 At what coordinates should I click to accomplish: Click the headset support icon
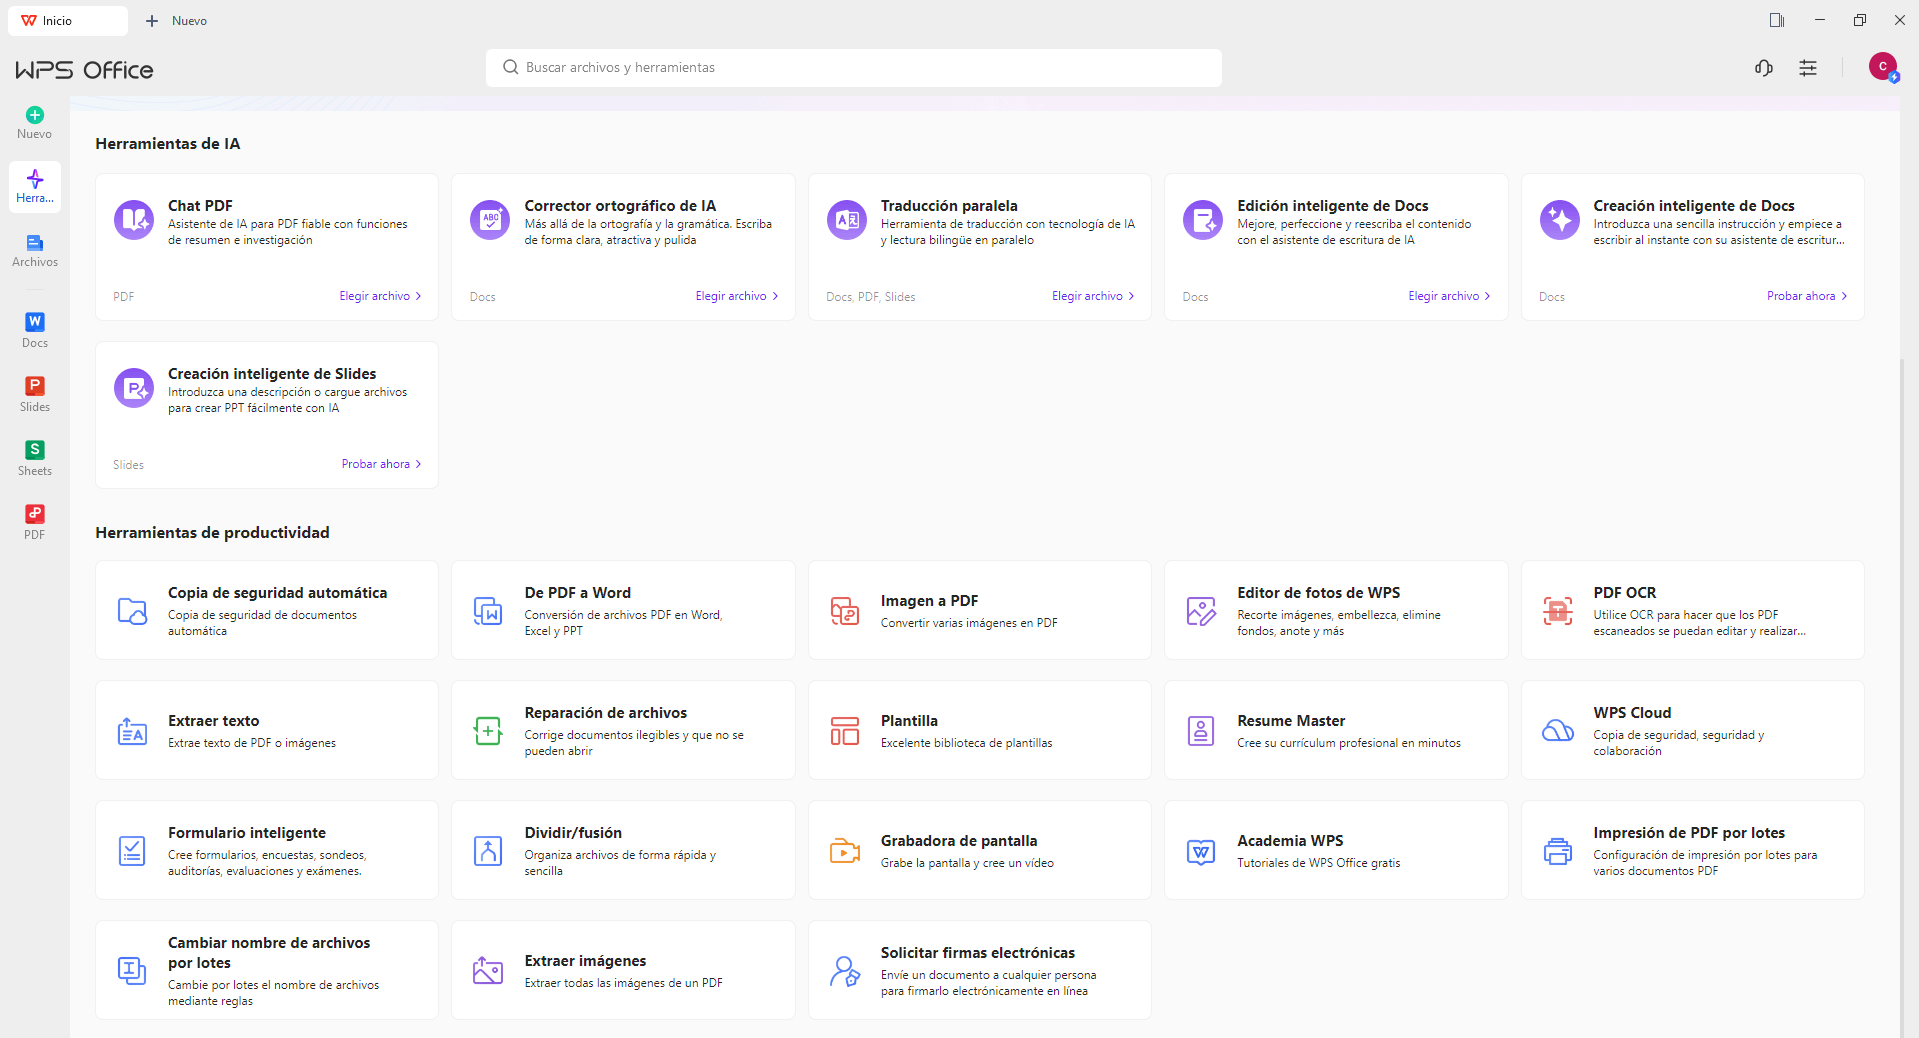1764,68
